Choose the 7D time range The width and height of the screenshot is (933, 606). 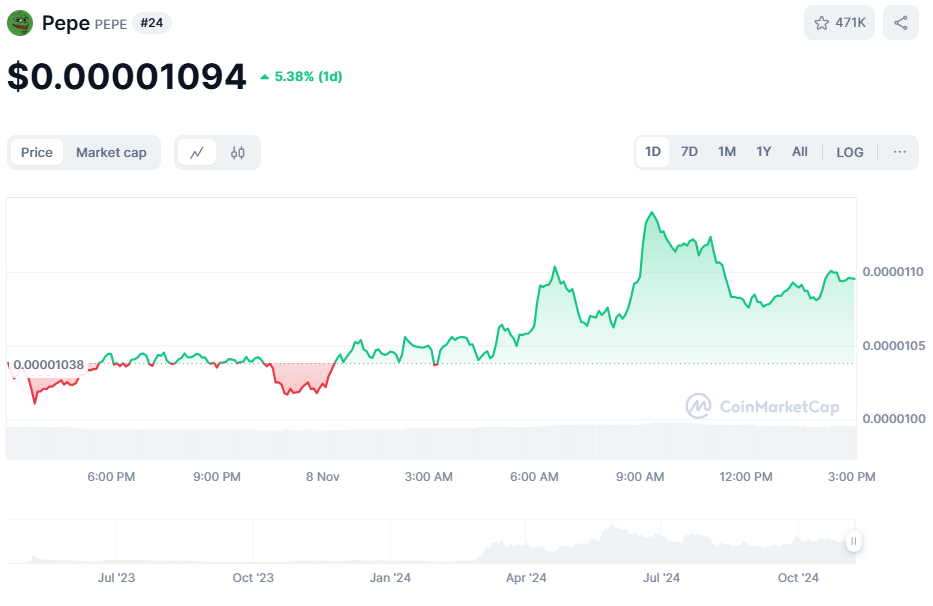pyautogui.click(x=689, y=152)
